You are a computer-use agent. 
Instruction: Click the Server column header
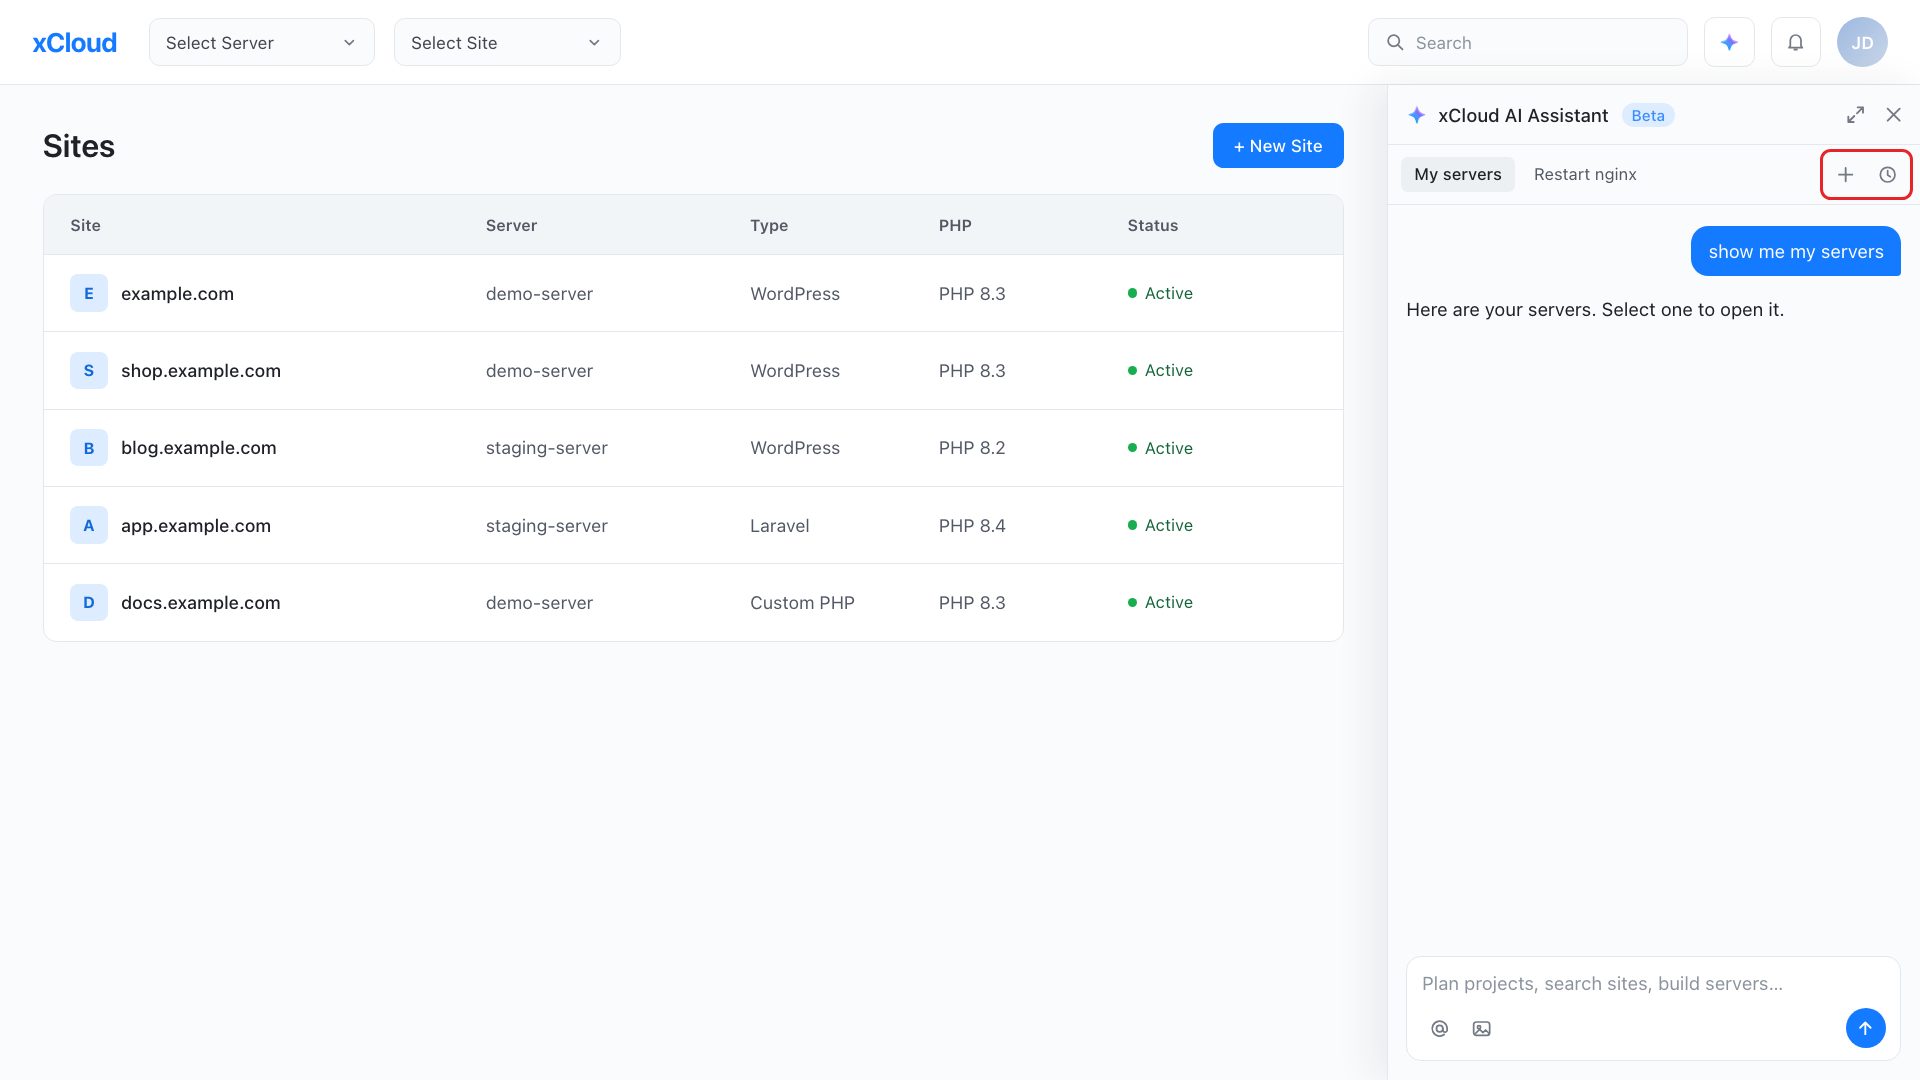pos(511,225)
